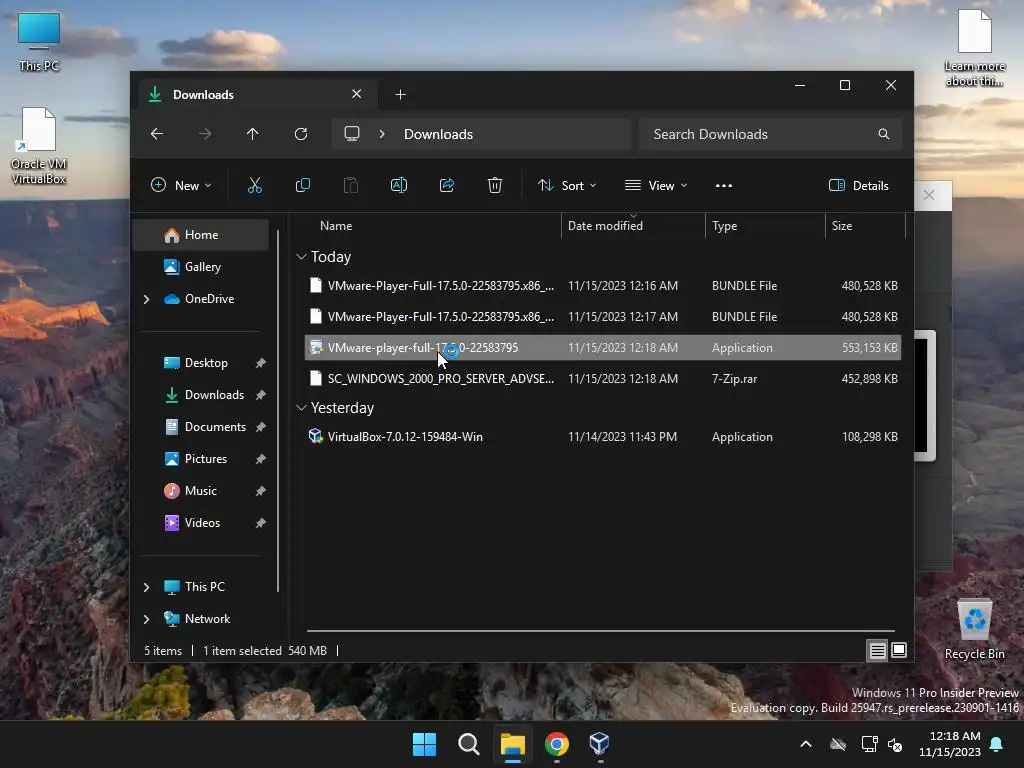
Task: Collapse the Yesterday group
Action: coord(301,408)
